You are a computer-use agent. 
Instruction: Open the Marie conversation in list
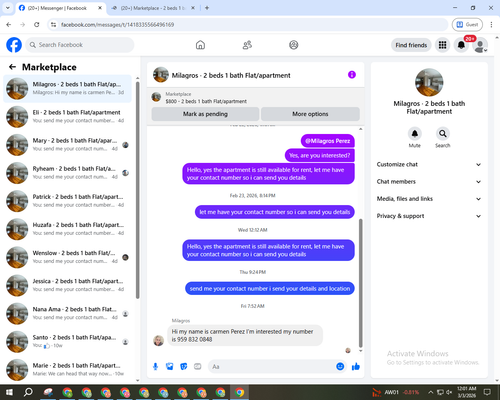(67, 370)
